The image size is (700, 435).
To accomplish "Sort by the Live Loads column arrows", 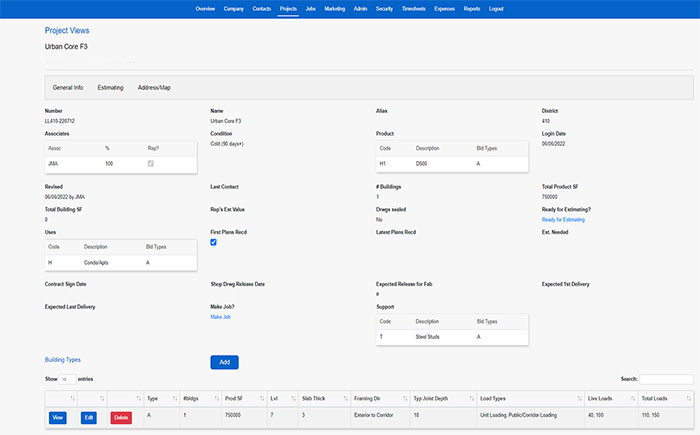I will coord(633,398).
